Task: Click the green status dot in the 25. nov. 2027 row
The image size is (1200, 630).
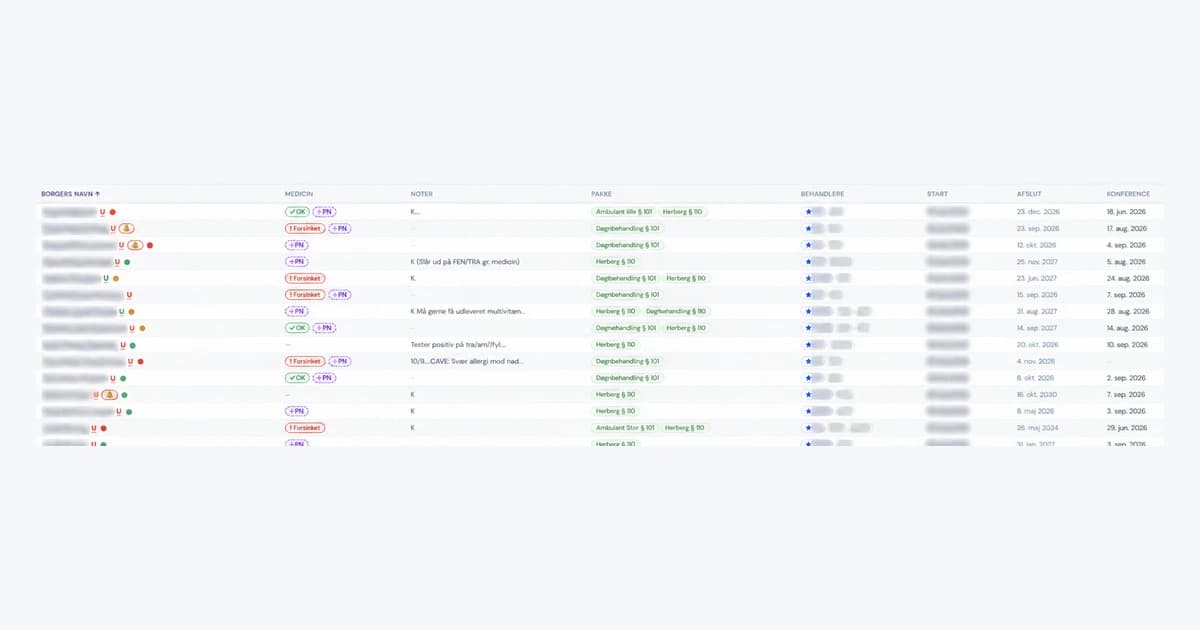Action: tap(127, 262)
